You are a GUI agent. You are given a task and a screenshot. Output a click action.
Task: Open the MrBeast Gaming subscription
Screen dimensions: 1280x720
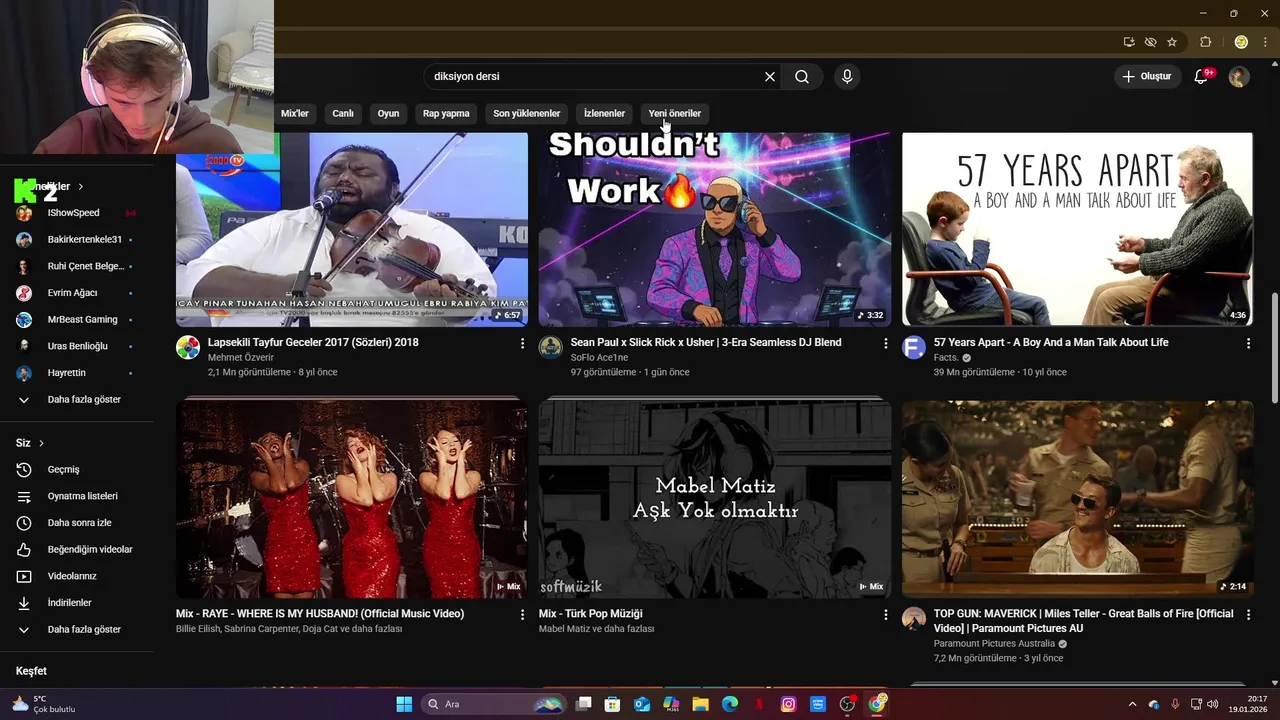point(76,319)
